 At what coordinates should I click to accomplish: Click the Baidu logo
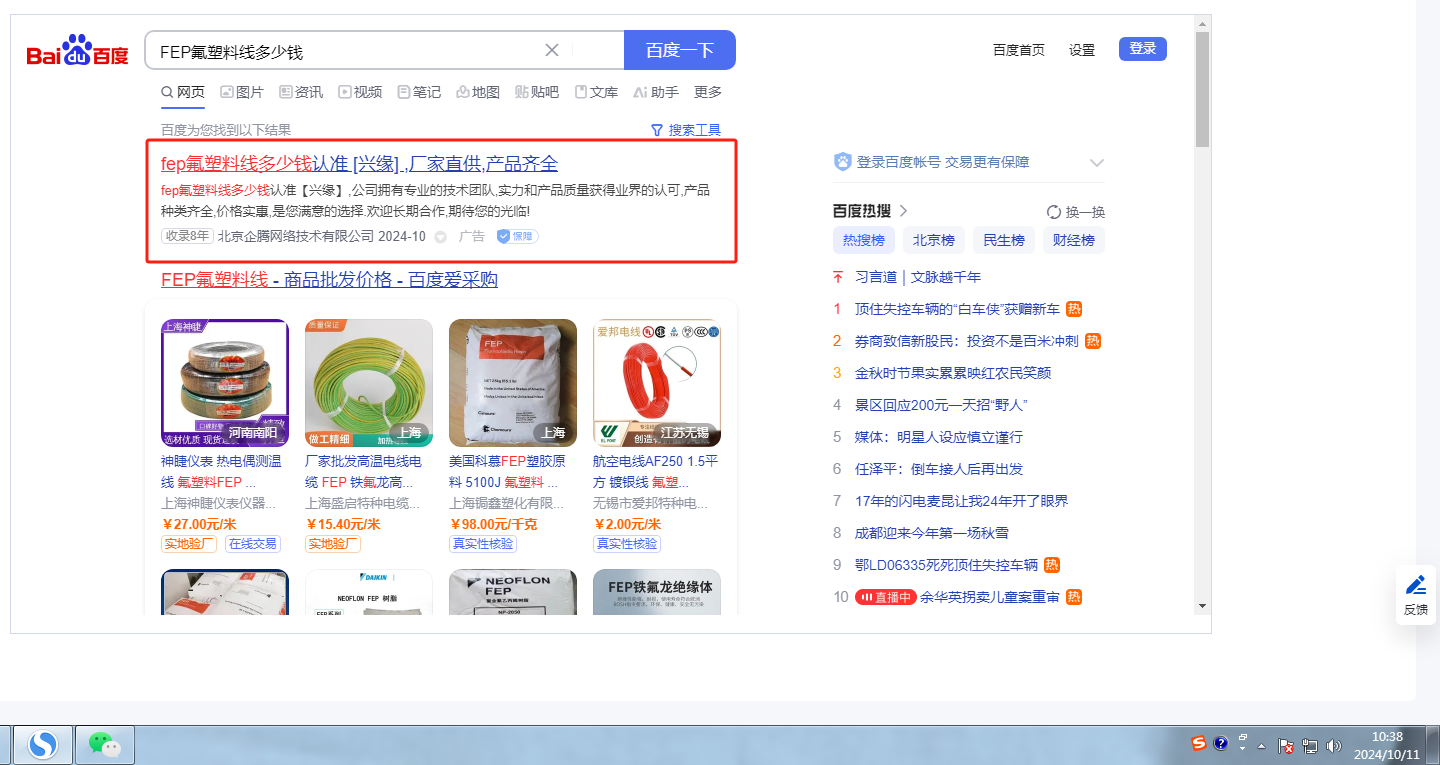coord(78,51)
